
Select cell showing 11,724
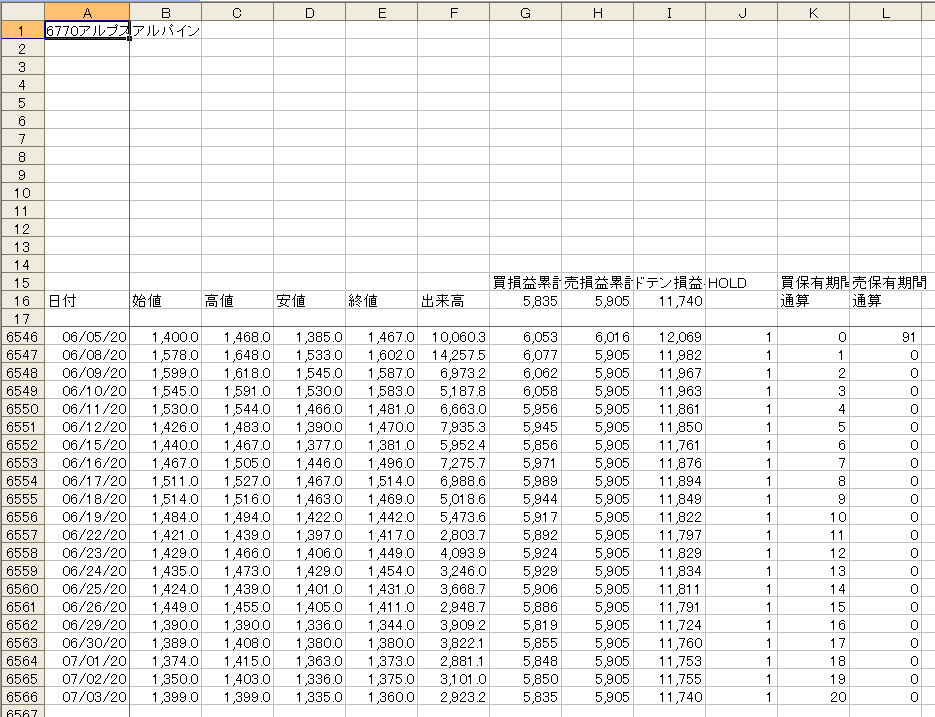(670, 625)
